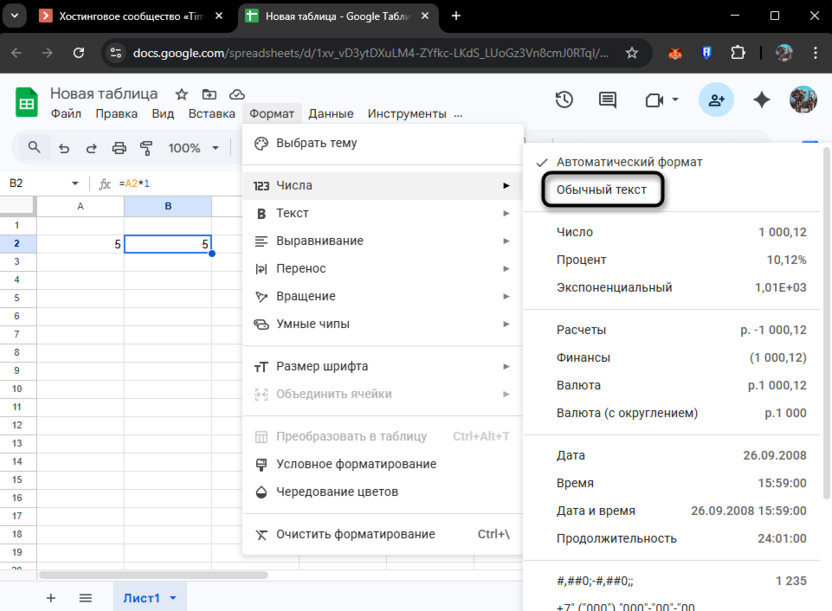Click the Gemini sparkle icon
The image size is (832, 611).
(x=762, y=99)
